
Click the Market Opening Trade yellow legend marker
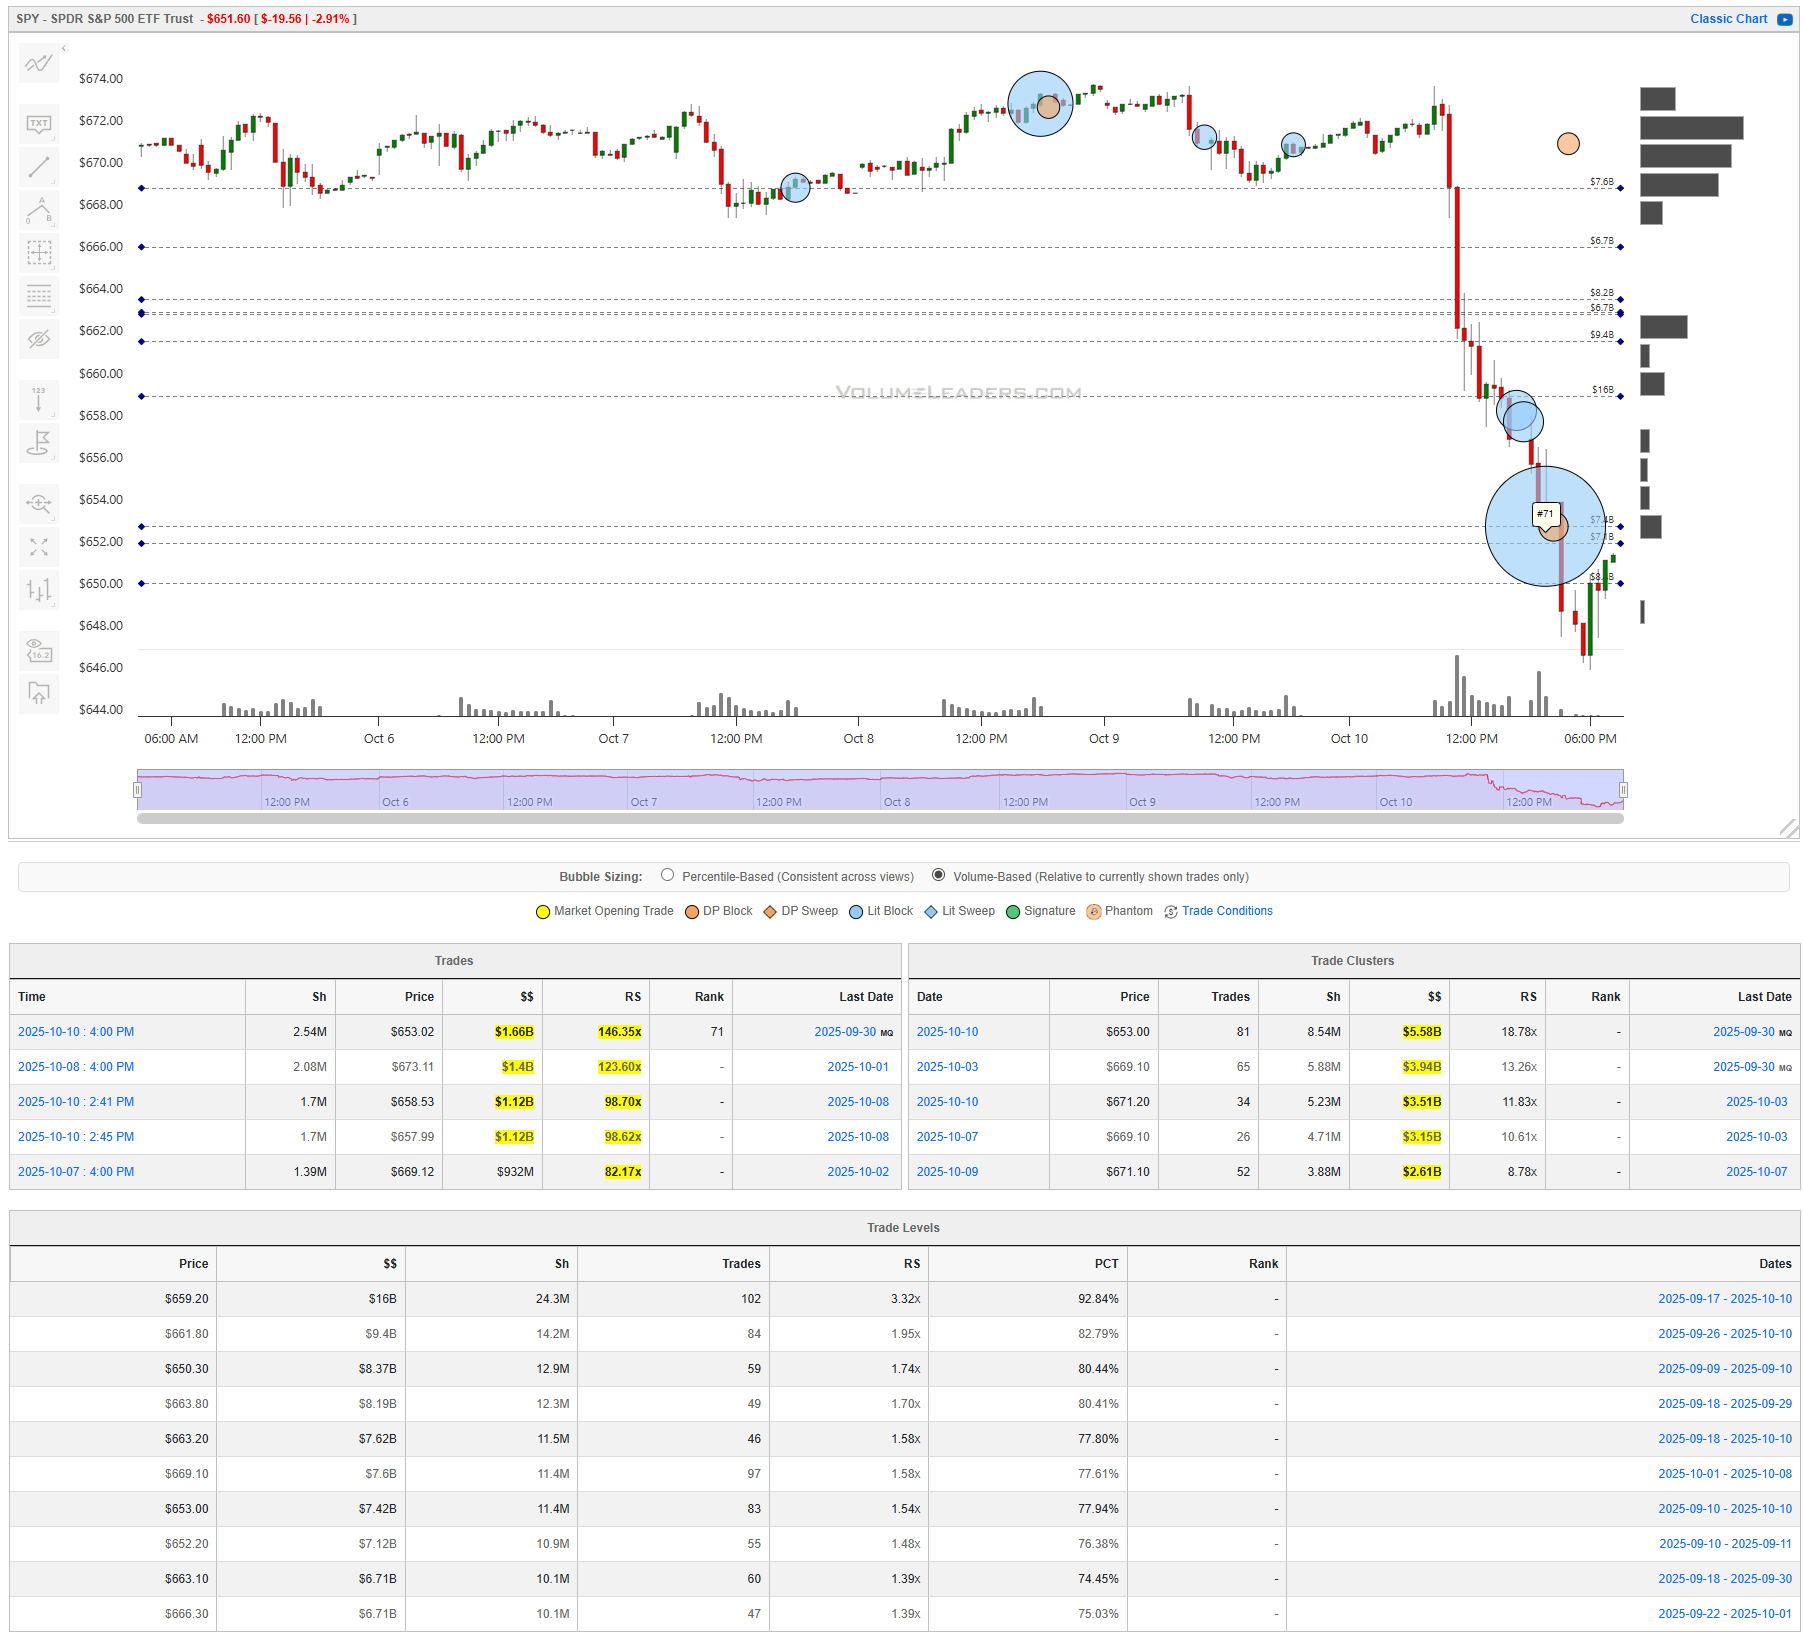click(x=543, y=912)
